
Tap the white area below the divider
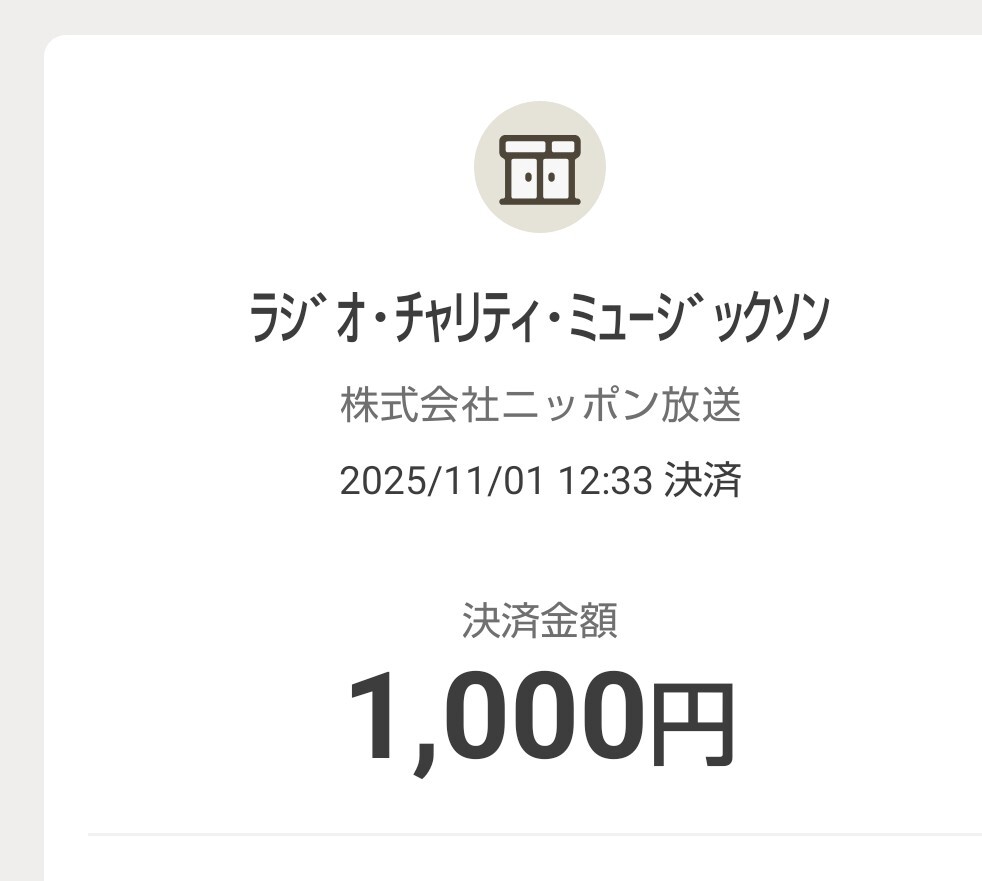(x=535, y=859)
